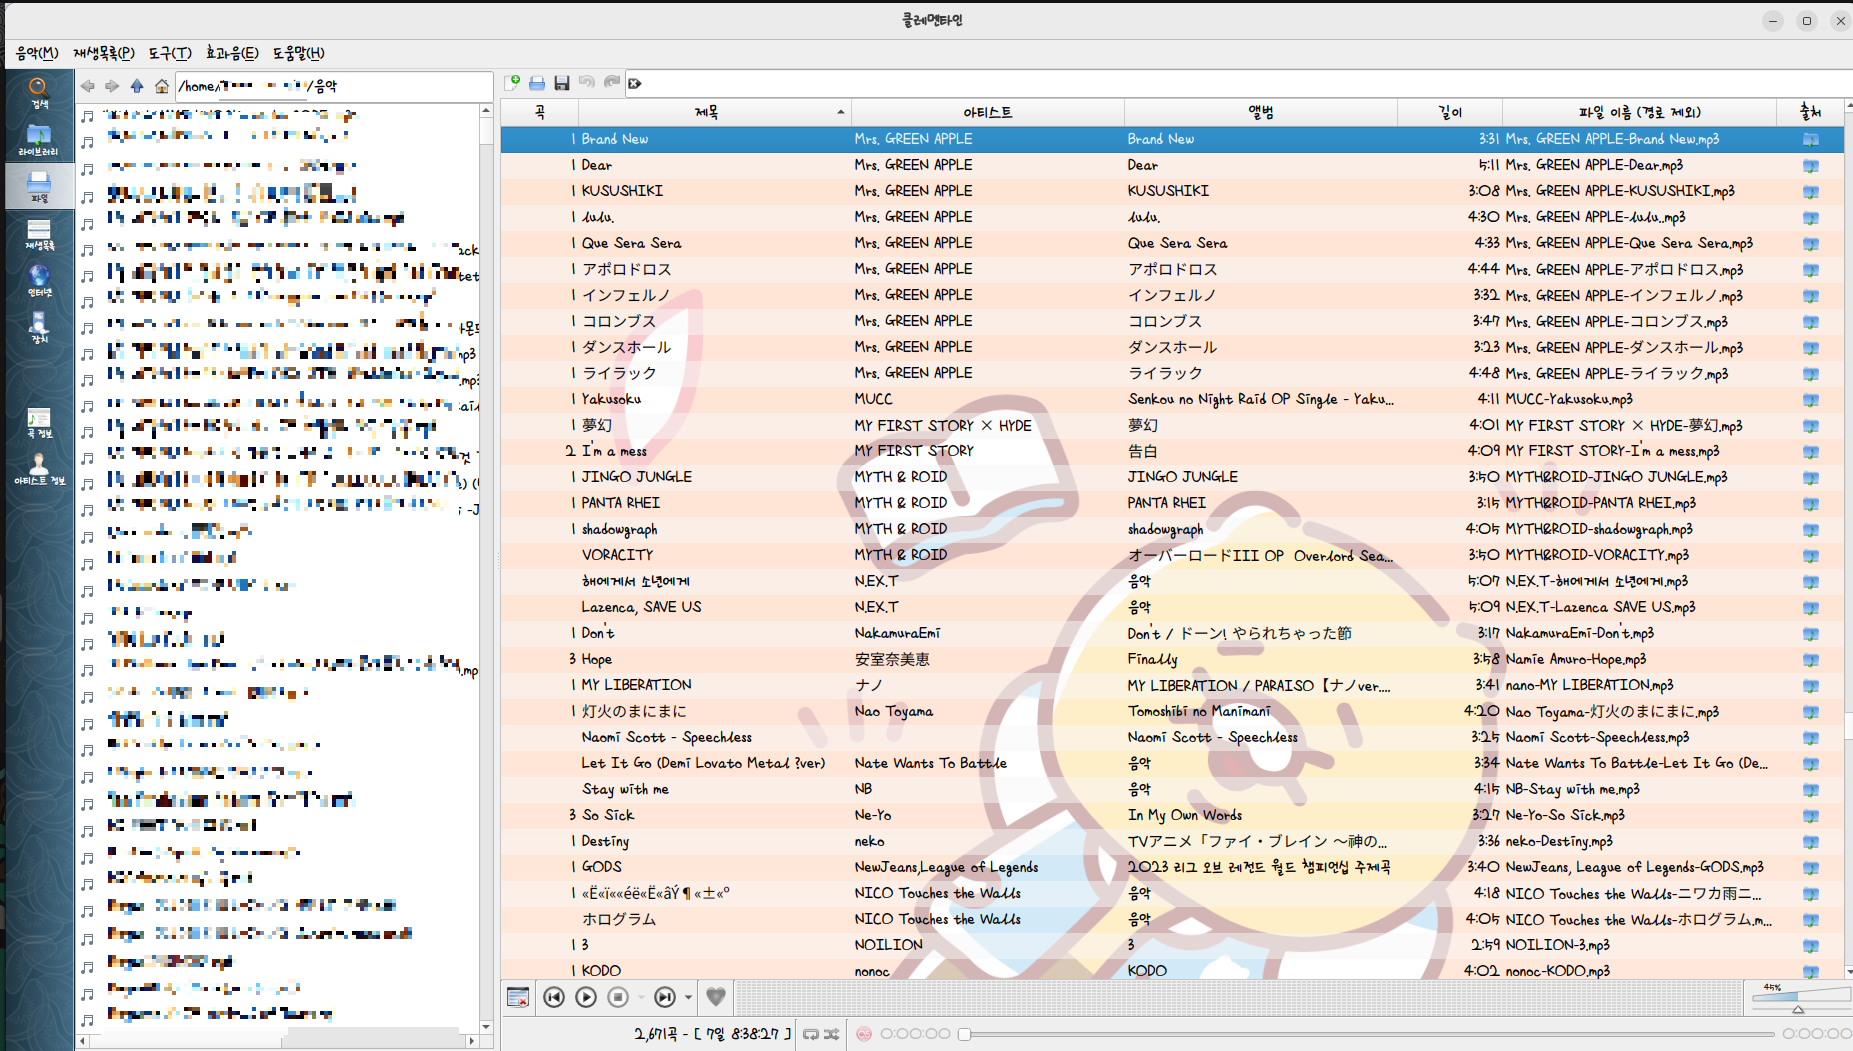Sort playlist by 파일 이름 column
1853x1051 pixels.
tap(1639, 112)
